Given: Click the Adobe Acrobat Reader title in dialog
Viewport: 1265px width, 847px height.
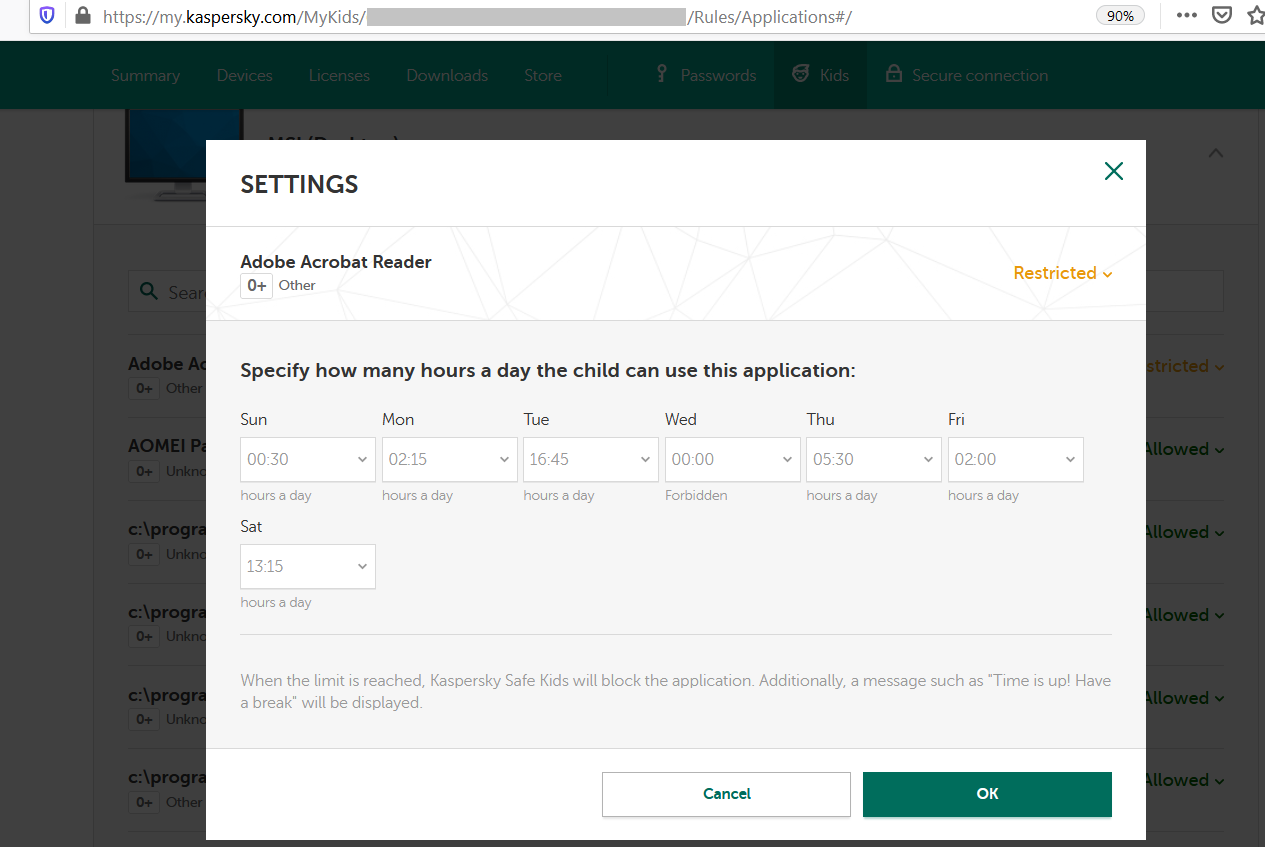Looking at the screenshot, I should (336, 262).
